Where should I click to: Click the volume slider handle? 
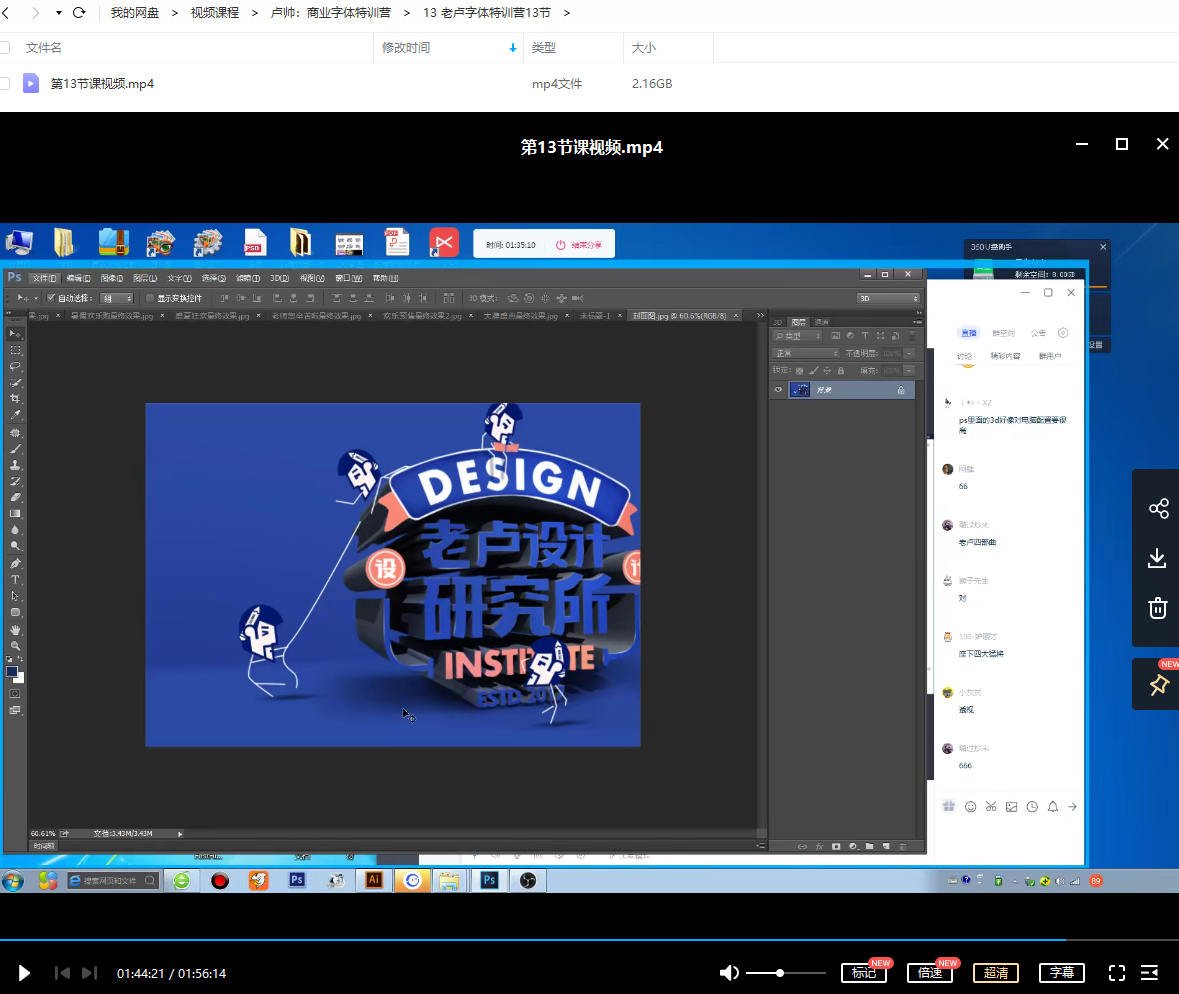tap(780, 973)
